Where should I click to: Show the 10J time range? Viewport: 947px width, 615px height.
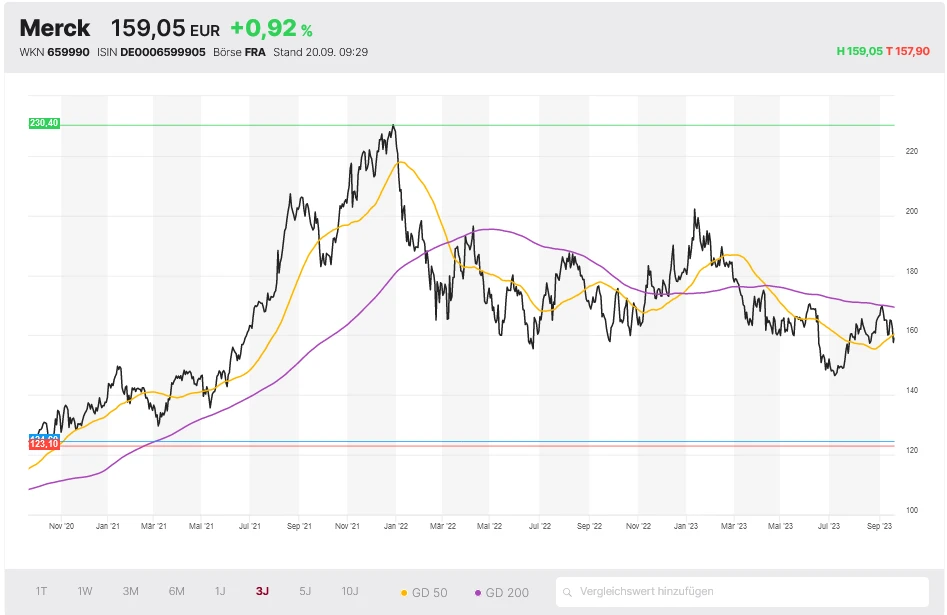[x=350, y=591]
